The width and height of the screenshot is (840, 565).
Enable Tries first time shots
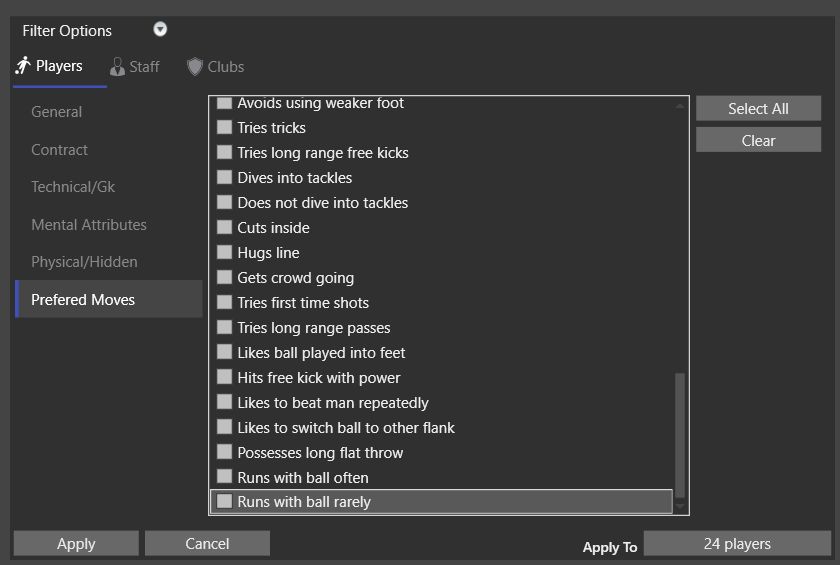224,302
